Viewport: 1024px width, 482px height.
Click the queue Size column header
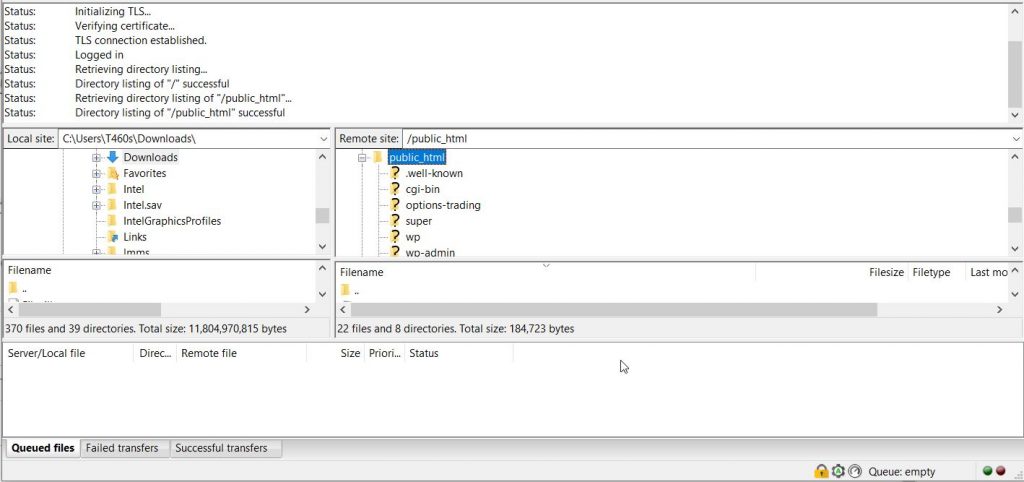[335, 353]
